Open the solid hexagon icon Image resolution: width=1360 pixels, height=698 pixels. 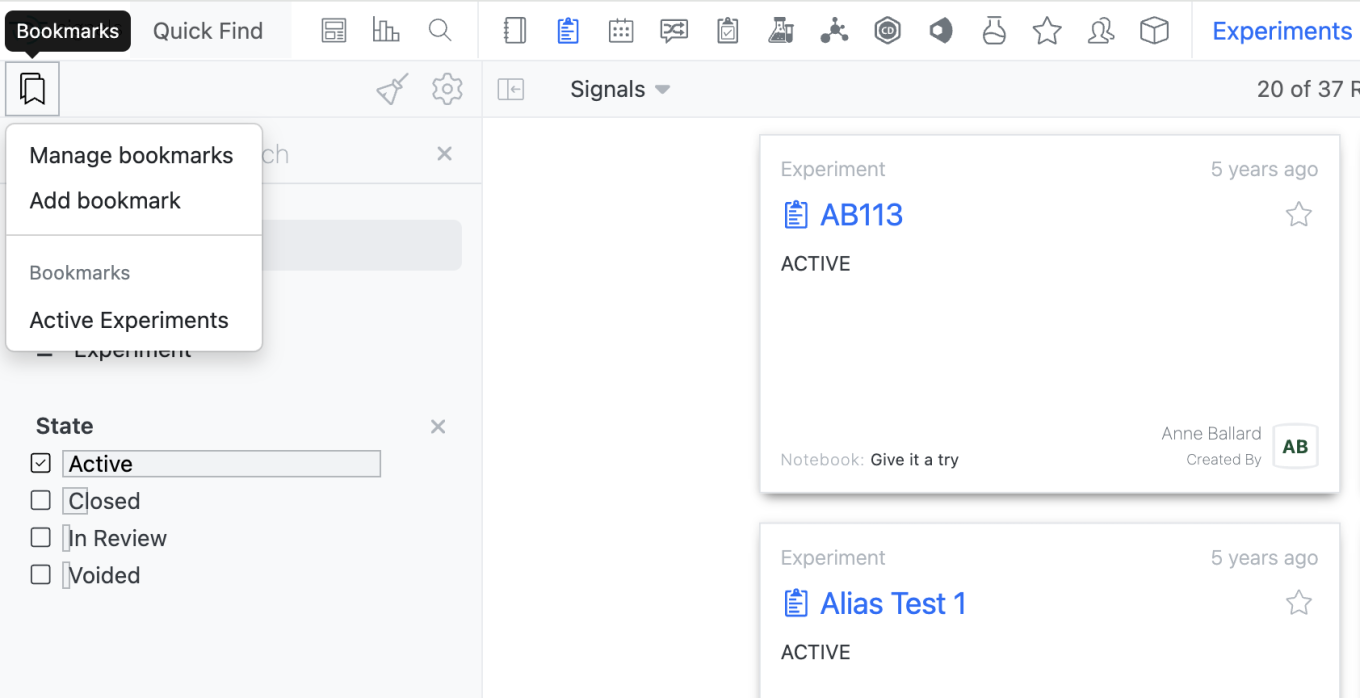pyautogui.click(x=940, y=31)
